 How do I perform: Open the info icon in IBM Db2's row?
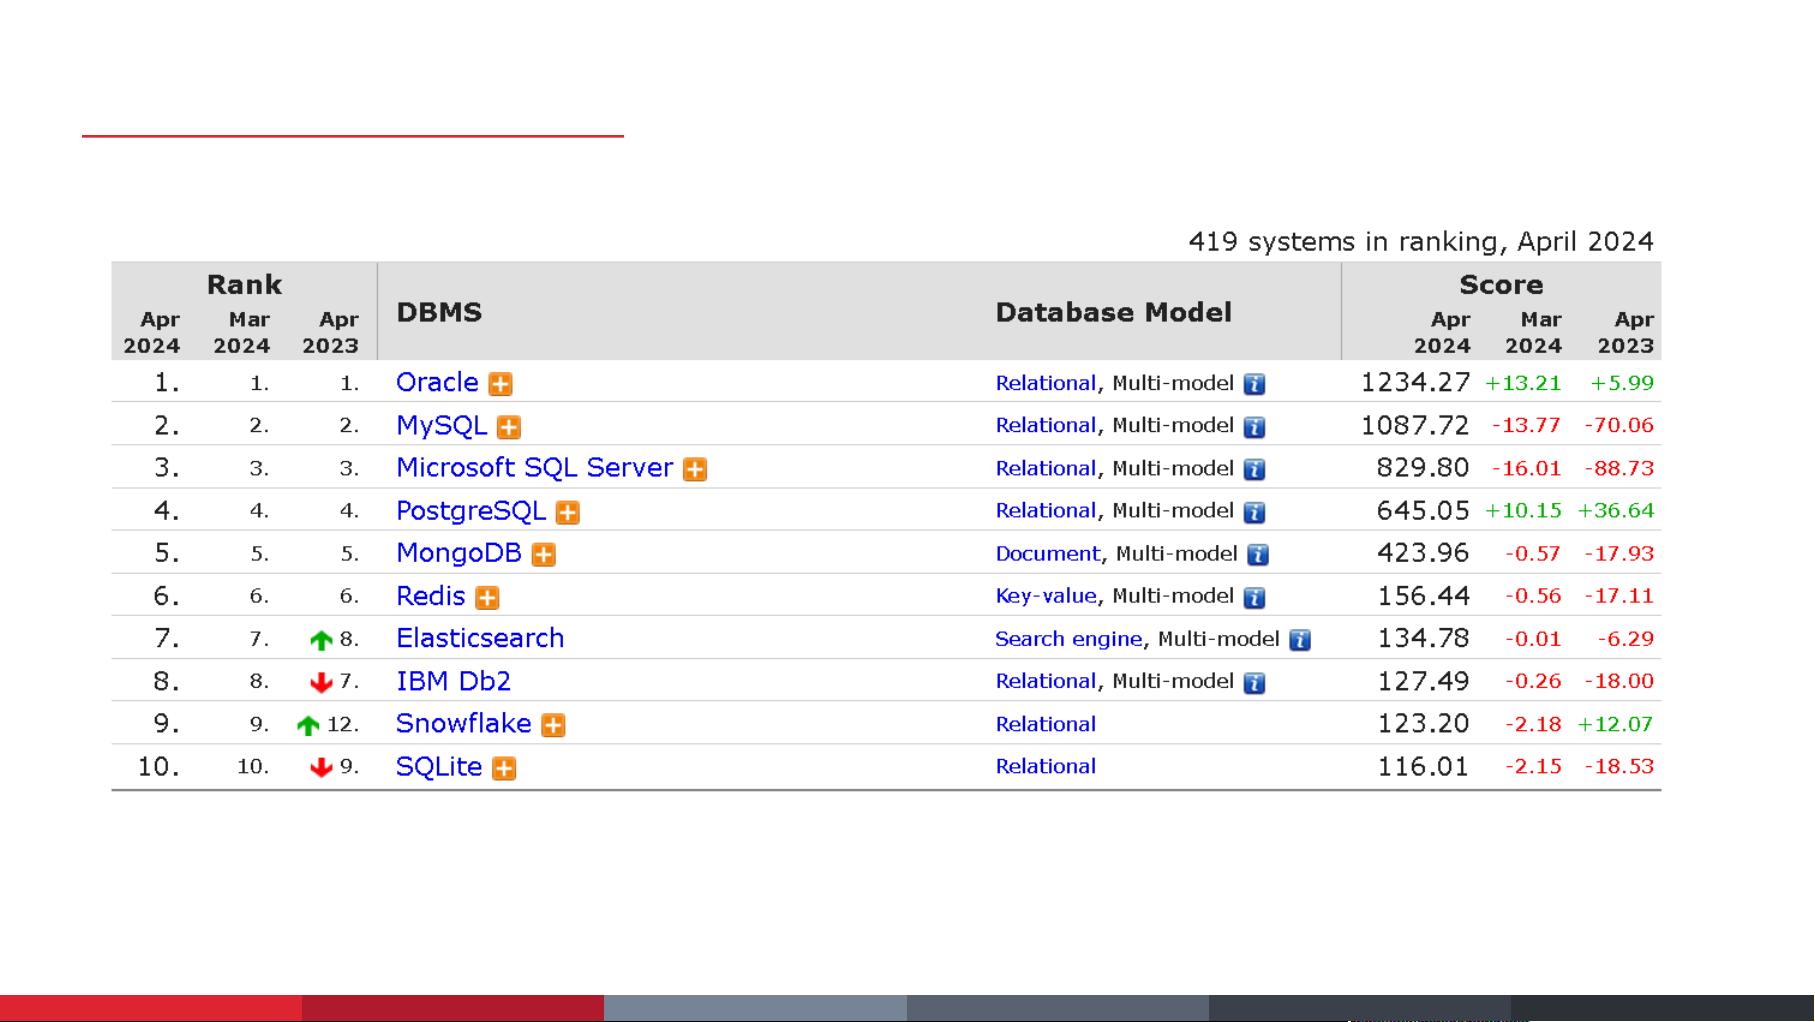1254,683
